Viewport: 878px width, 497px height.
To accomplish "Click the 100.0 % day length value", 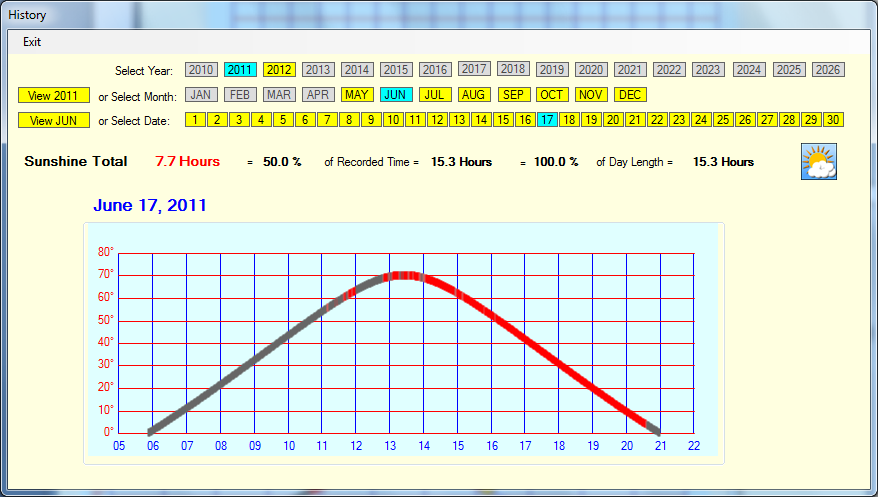I will pyautogui.click(x=556, y=162).
